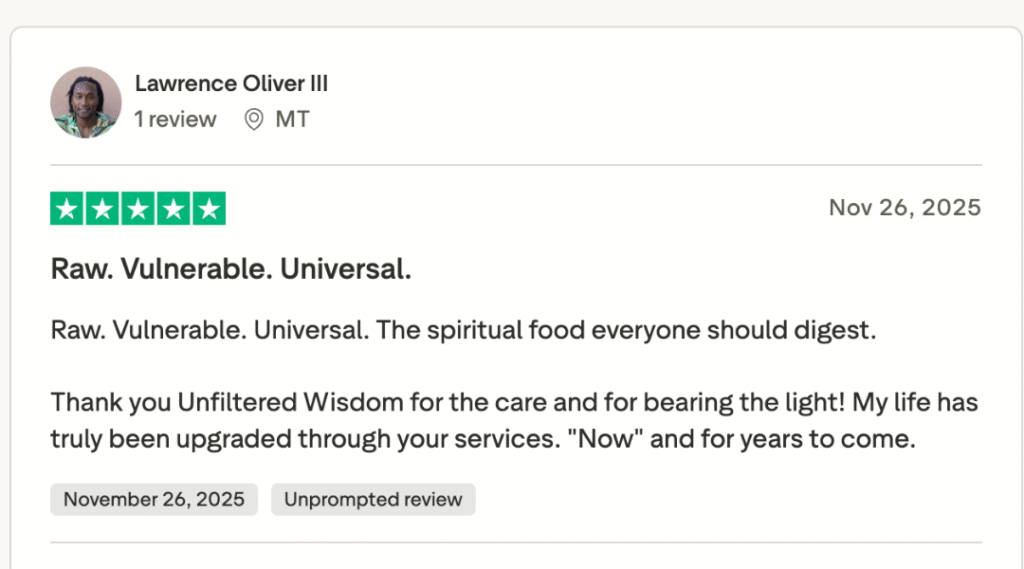Click the first green rating star

point(67,208)
